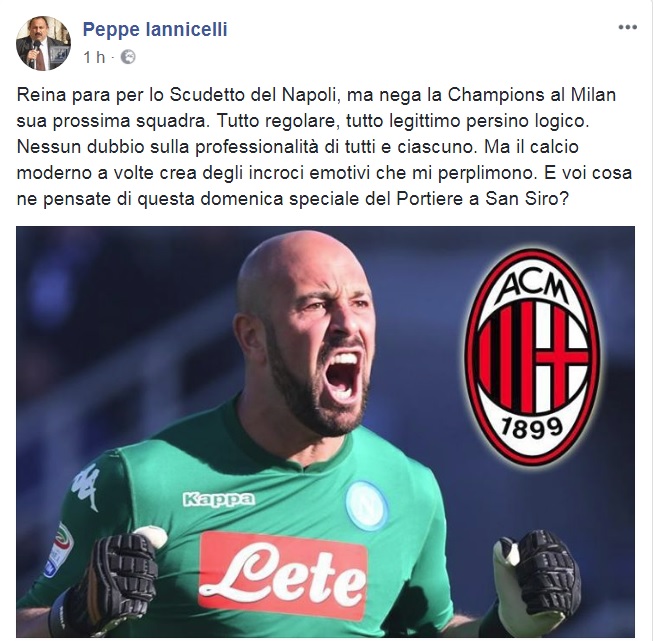Click the word 'Reina' starting the post

point(41,95)
